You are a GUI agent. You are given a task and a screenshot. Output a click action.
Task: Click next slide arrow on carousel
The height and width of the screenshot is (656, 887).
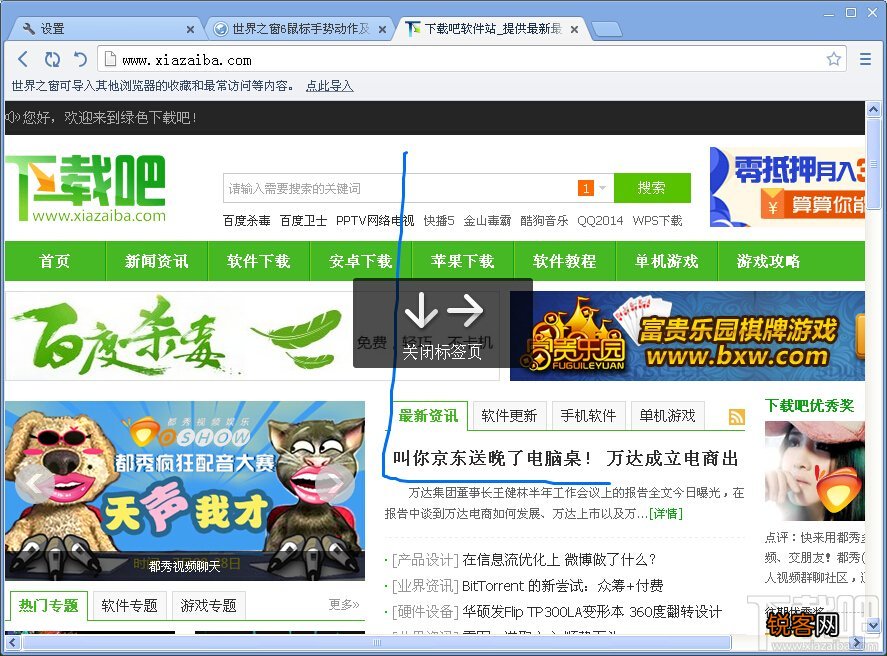(x=335, y=483)
